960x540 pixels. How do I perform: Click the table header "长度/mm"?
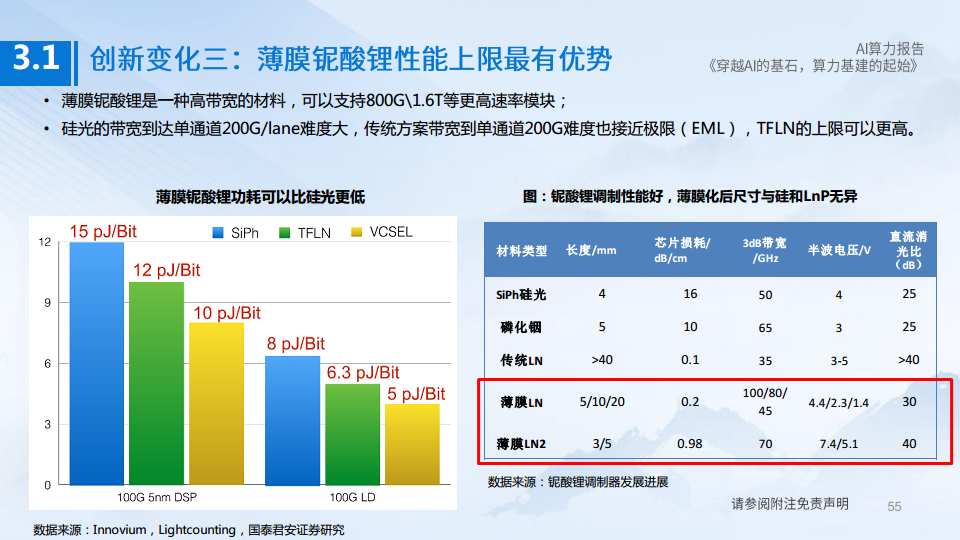[591, 250]
